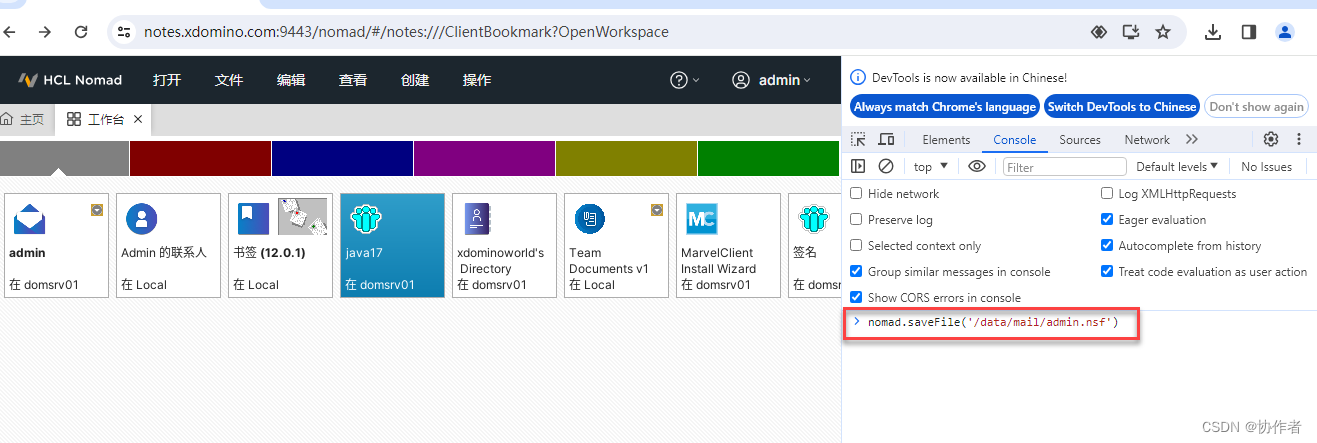
Task: Enable the Preserve log checkbox
Action: 856,220
